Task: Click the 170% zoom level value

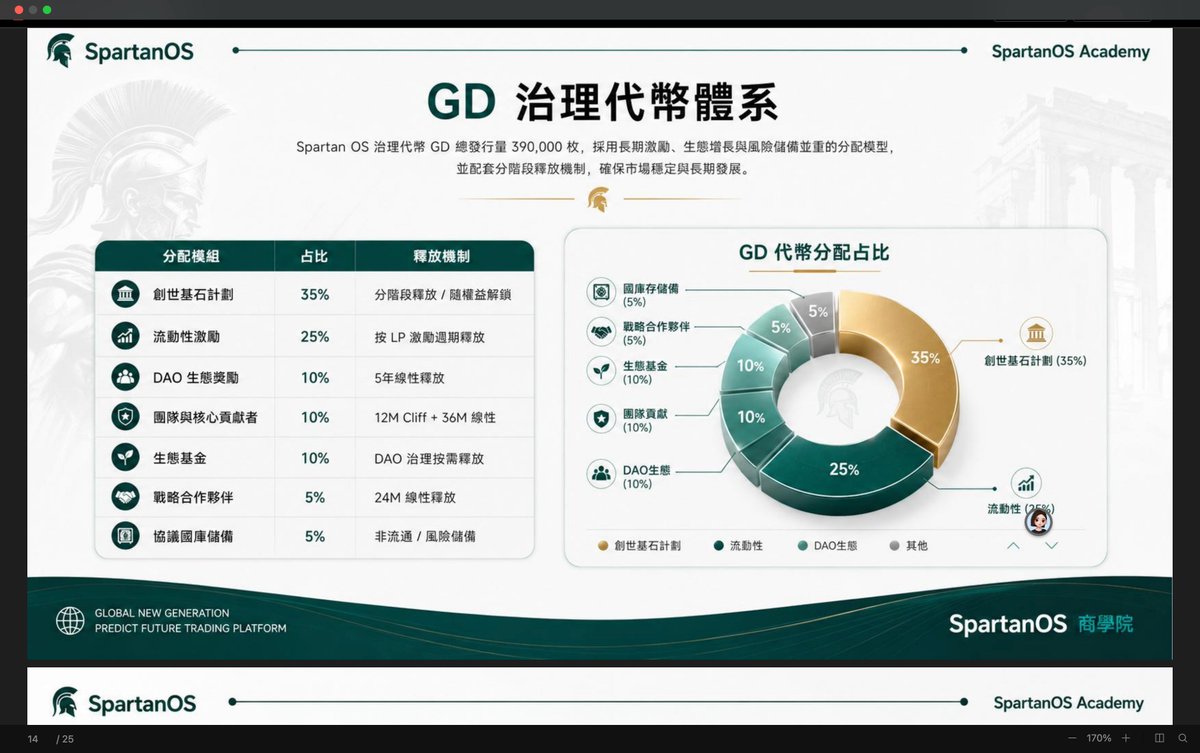Action: [x=1099, y=738]
